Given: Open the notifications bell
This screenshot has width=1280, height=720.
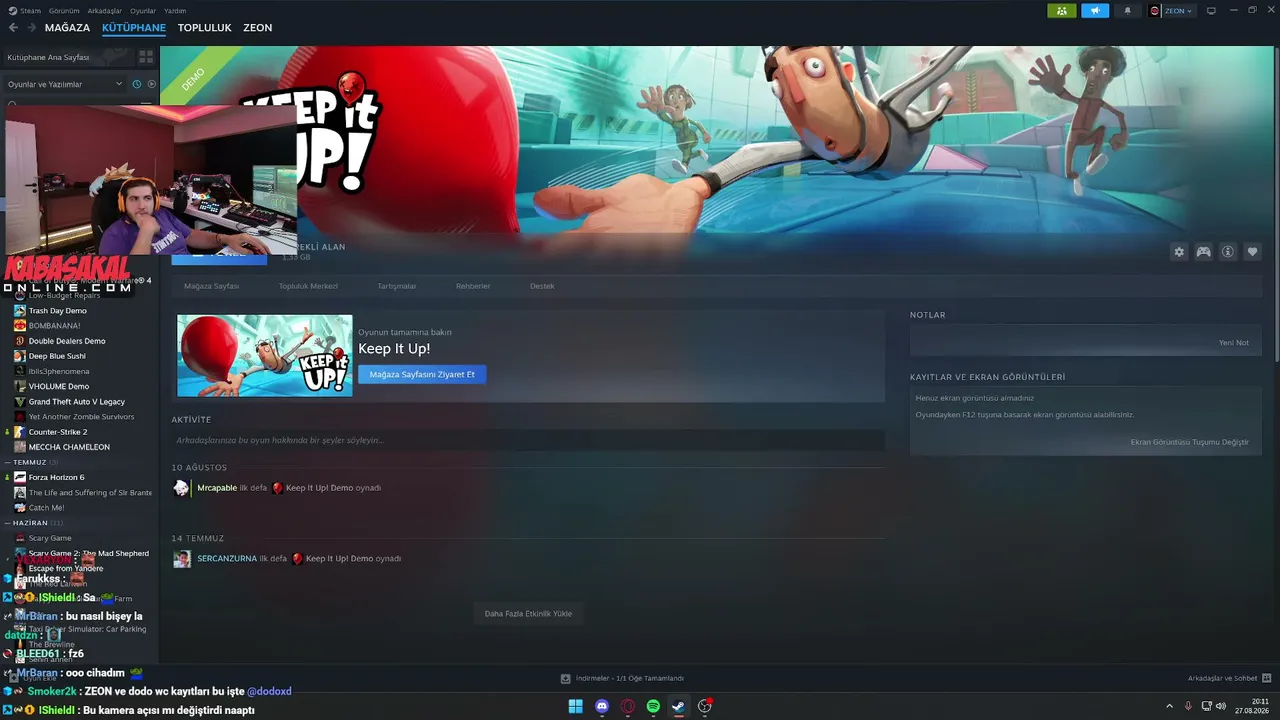Looking at the screenshot, I should point(1128,11).
